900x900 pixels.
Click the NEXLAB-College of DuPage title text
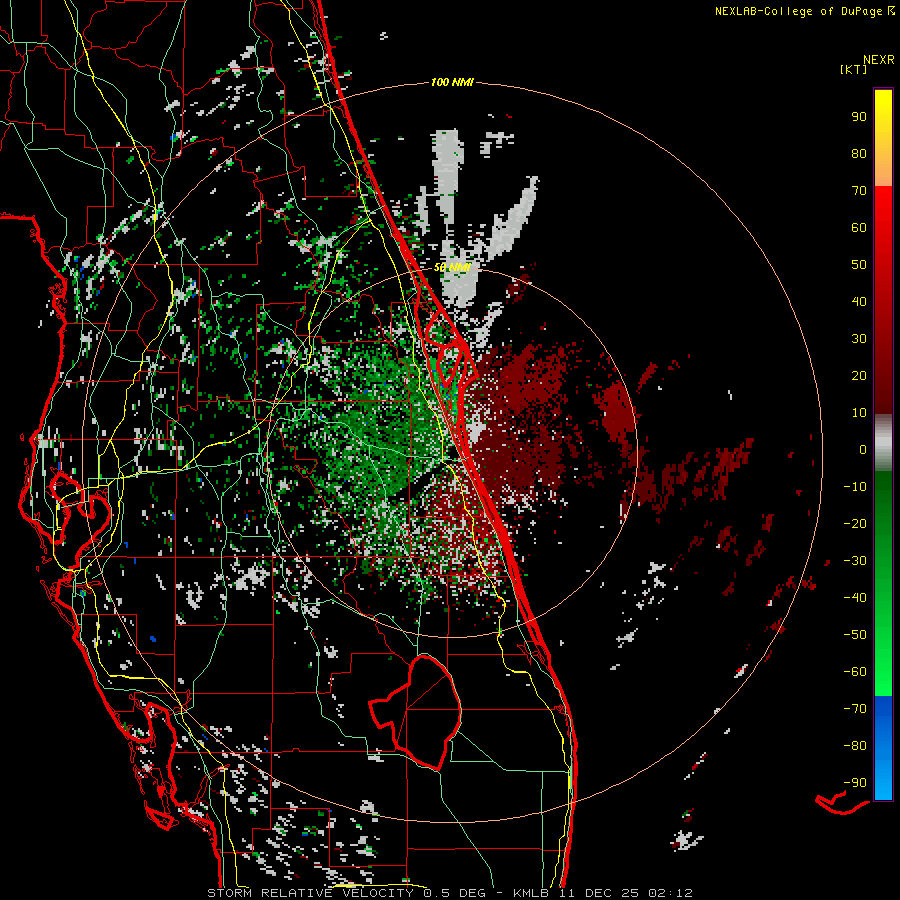click(797, 11)
